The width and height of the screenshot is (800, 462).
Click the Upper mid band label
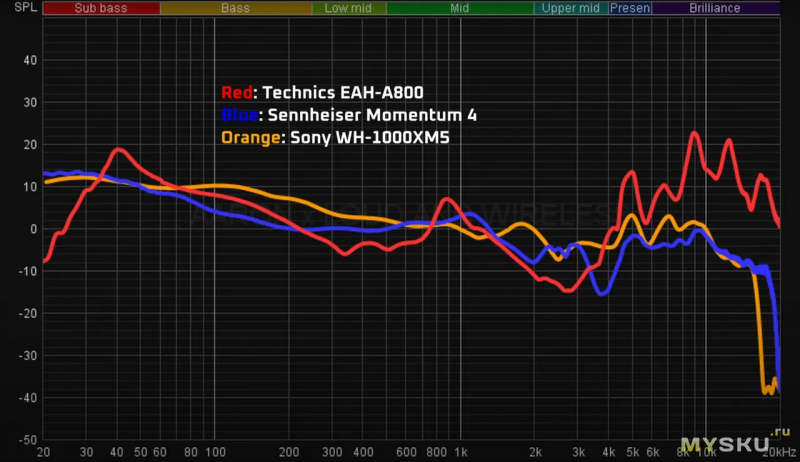pyautogui.click(x=571, y=8)
